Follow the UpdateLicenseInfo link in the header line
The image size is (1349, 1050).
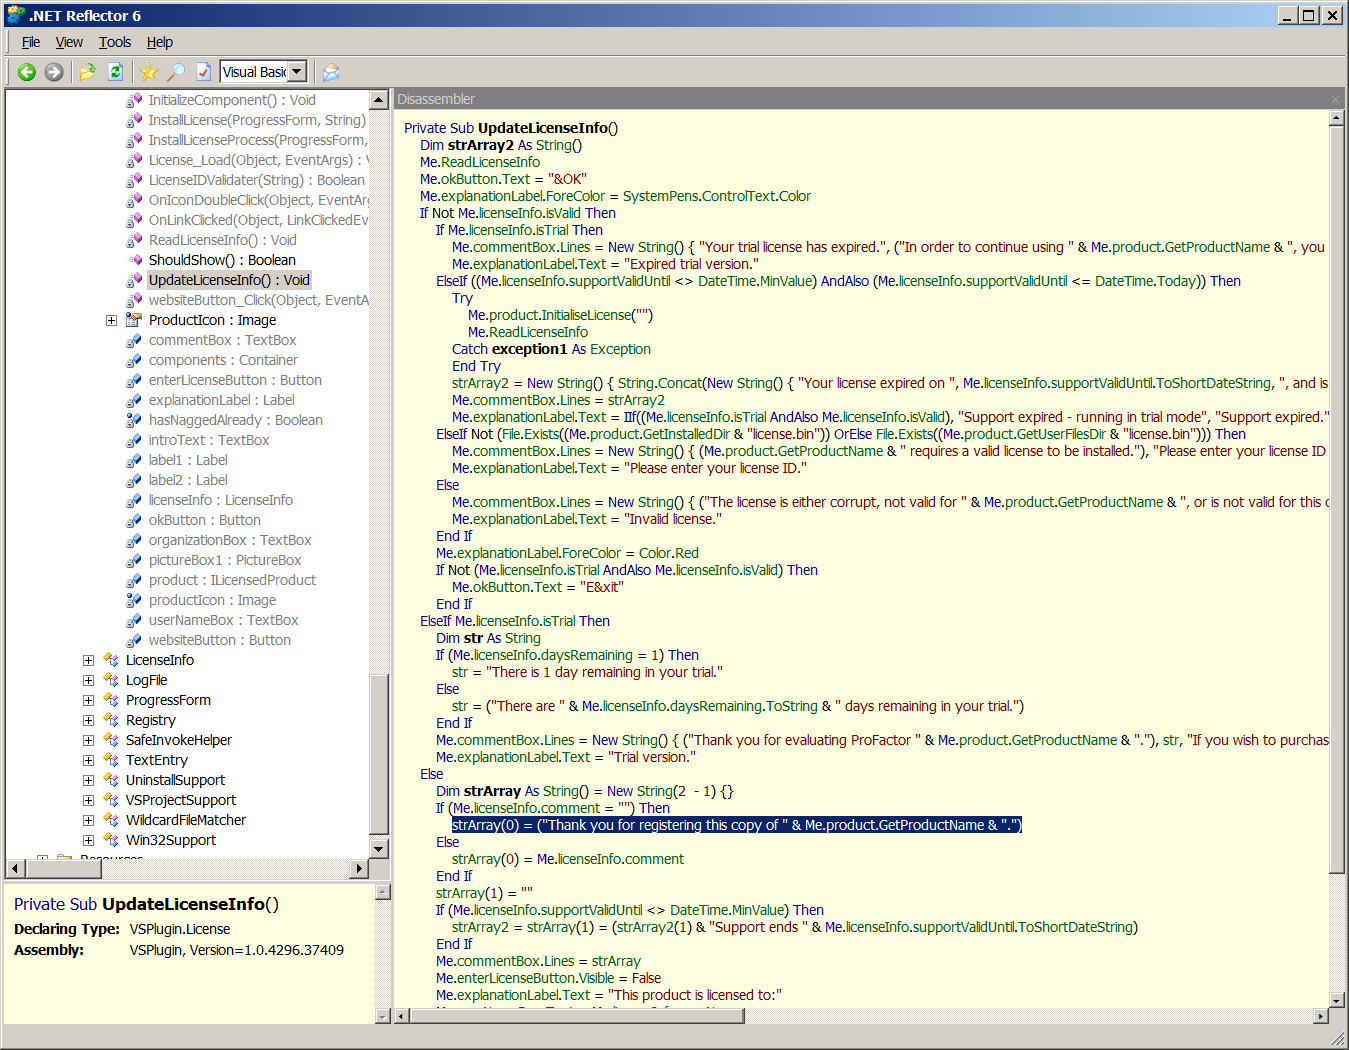[x=542, y=128]
